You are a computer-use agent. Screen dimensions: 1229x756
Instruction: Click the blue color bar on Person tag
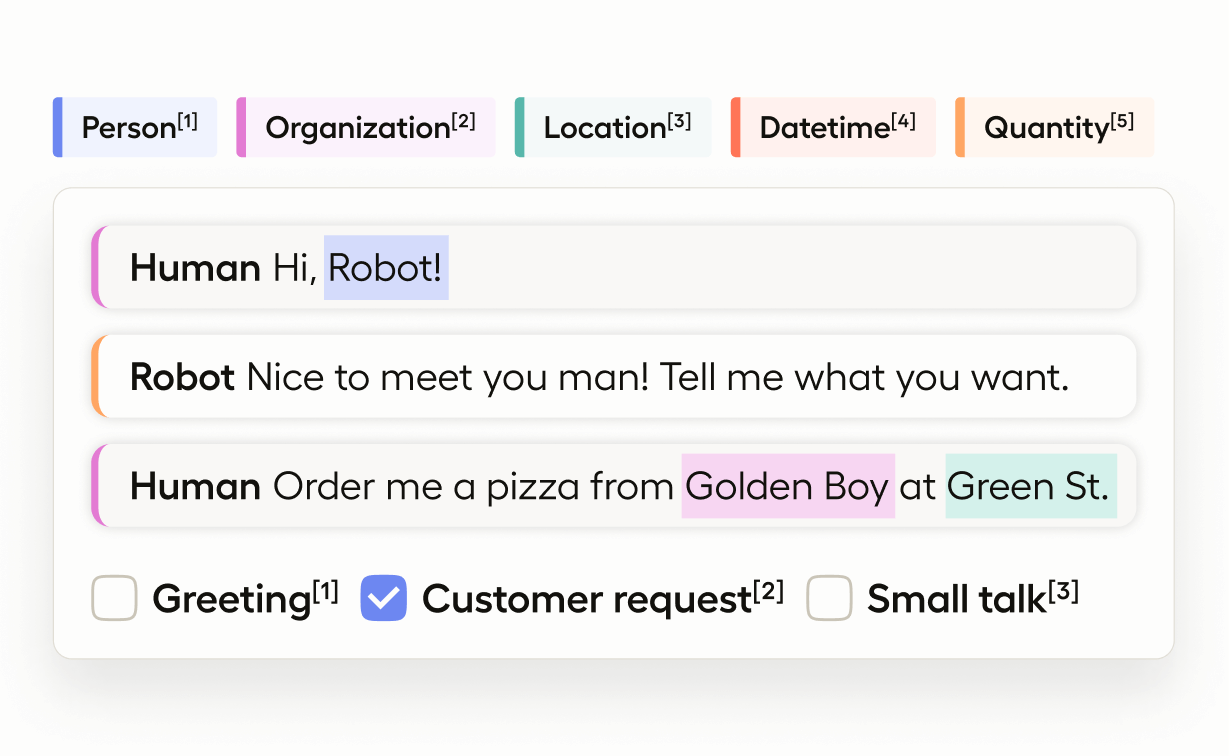[58, 128]
